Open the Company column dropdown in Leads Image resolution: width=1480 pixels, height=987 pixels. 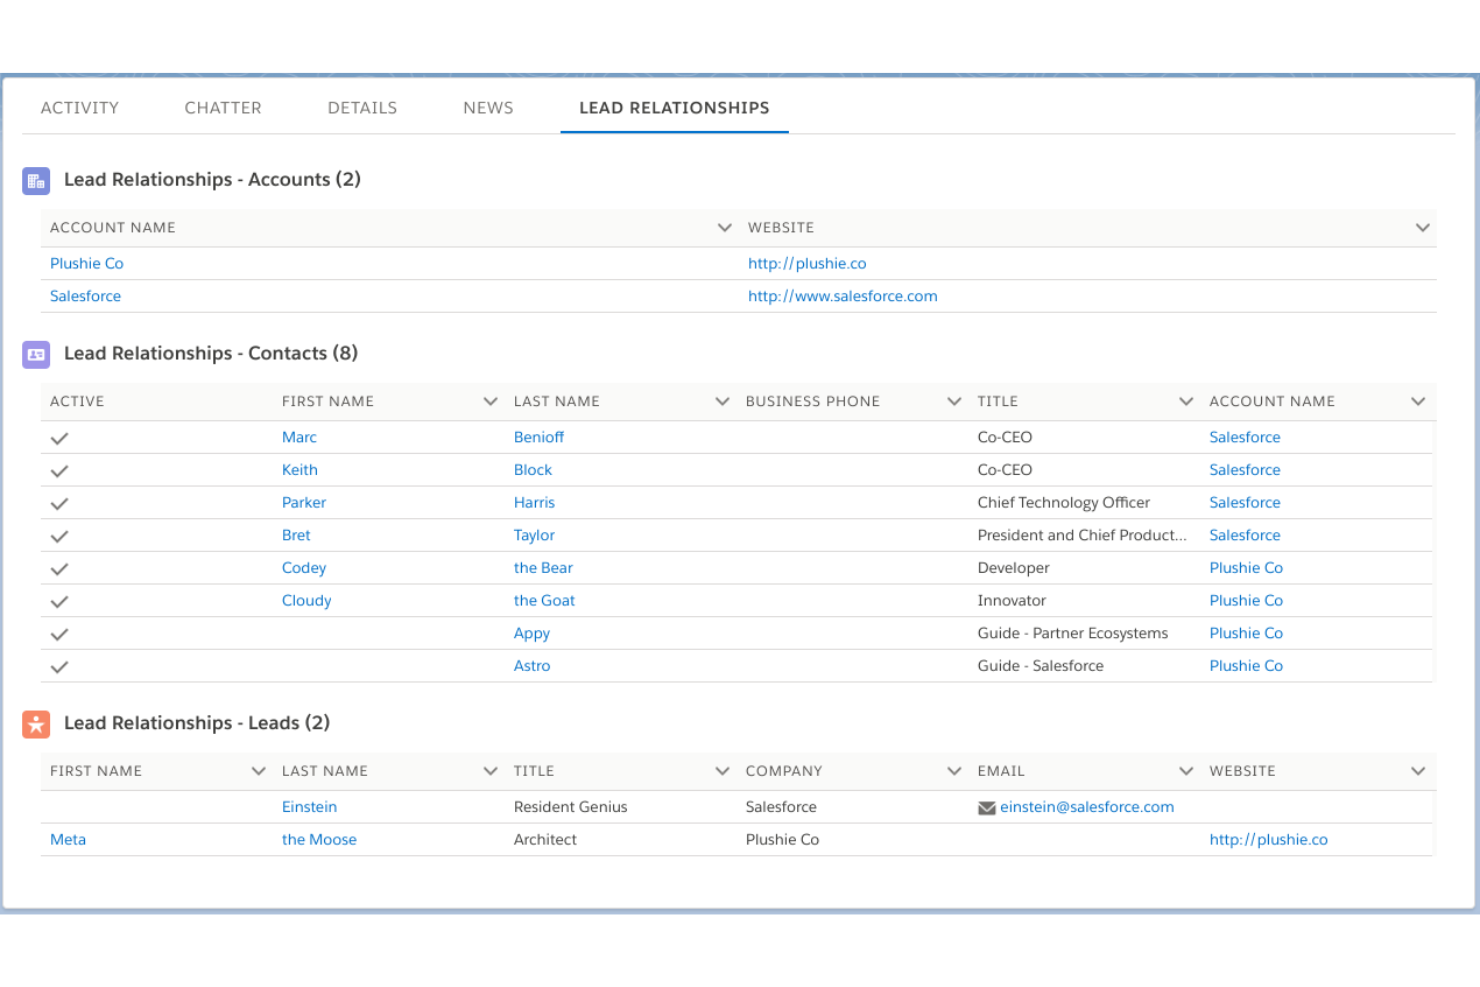click(953, 771)
